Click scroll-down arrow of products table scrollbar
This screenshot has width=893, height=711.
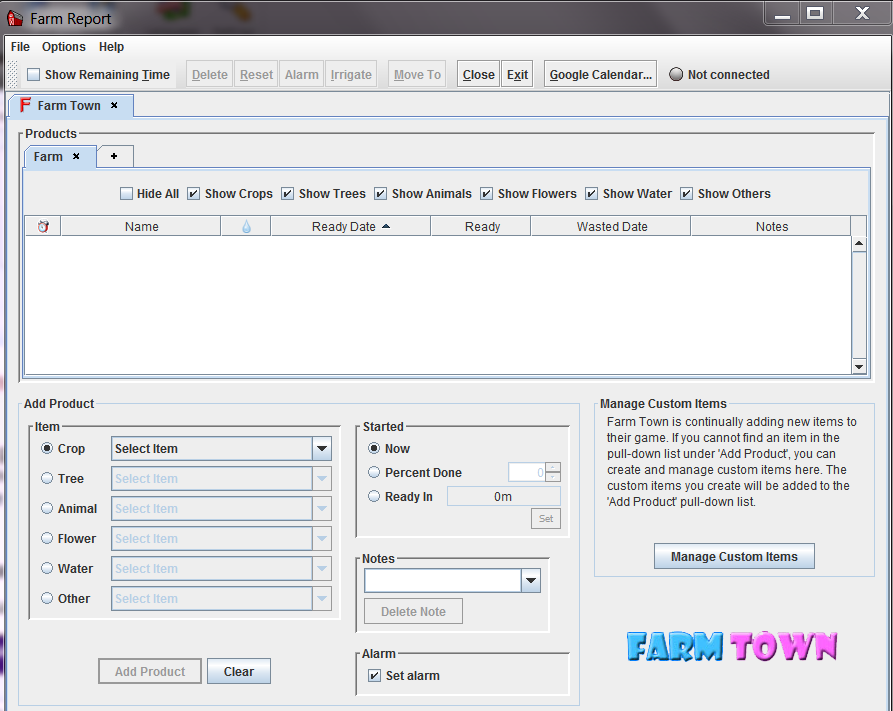(x=858, y=367)
